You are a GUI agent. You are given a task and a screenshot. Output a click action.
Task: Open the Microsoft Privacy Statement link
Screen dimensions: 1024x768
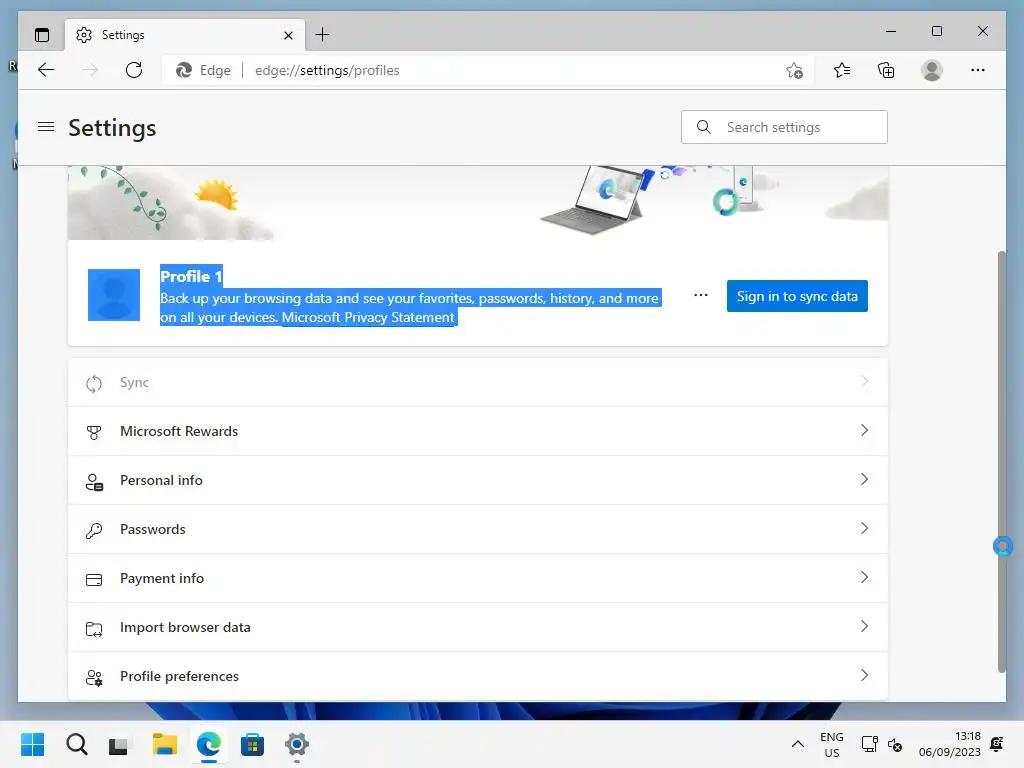(x=368, y=317)
